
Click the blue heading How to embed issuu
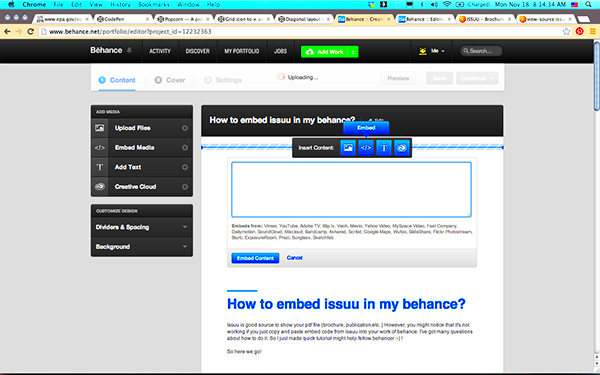click(346, 304)
